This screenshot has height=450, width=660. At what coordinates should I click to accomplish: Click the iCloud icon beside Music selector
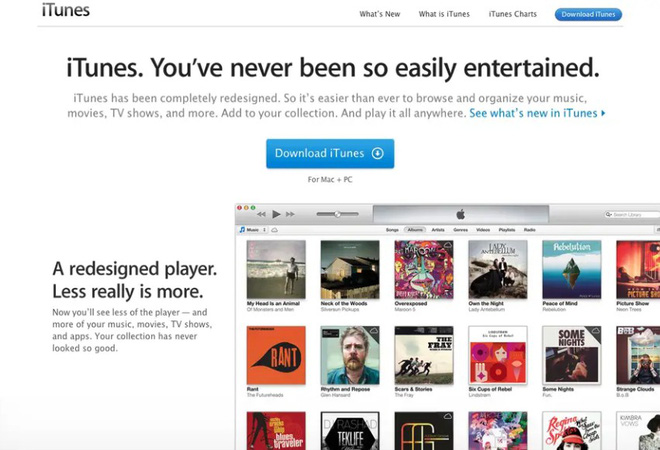coord(274,230)
